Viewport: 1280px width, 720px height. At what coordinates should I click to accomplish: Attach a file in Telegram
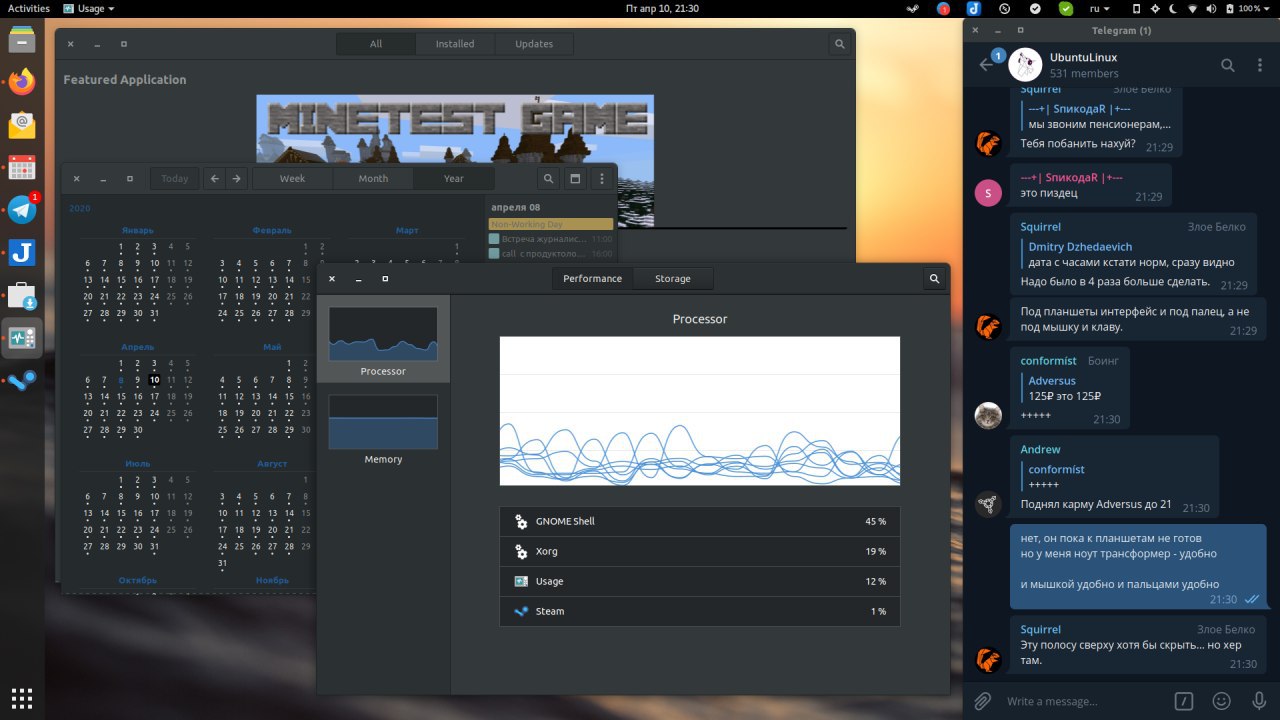click(983, 701)
